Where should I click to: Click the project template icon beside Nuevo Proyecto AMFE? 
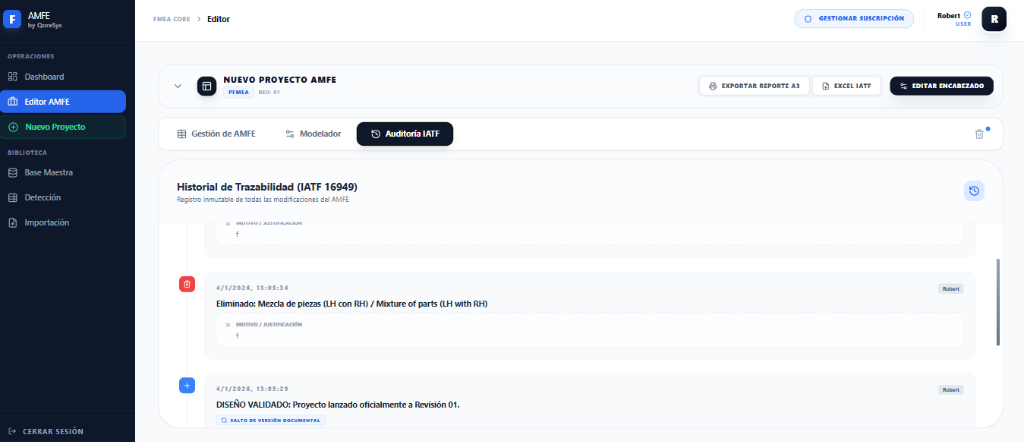click(206, 86)
